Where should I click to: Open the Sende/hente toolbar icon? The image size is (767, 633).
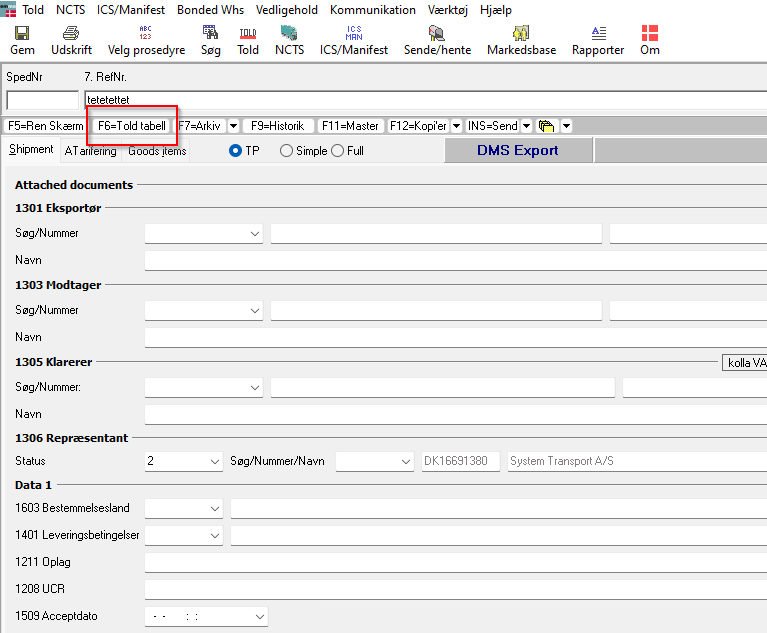click(436, 33)
